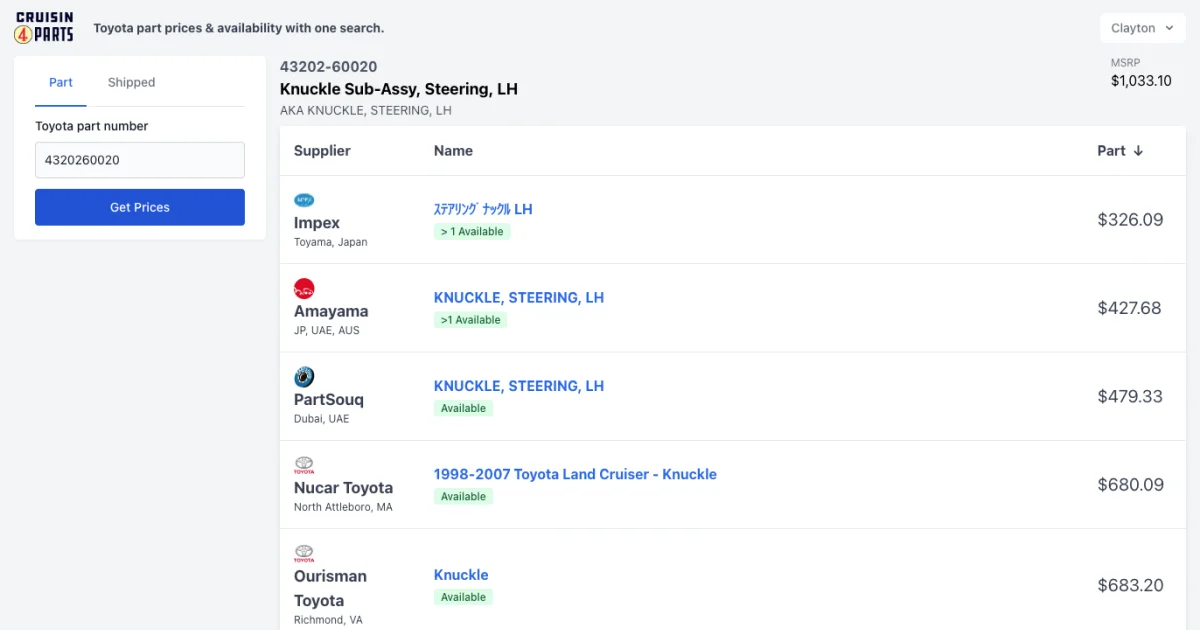1200x630 pixels.
Task: Open Amayama KNUCKLE, STEERING, LH link
Action: tap(518, 297)
